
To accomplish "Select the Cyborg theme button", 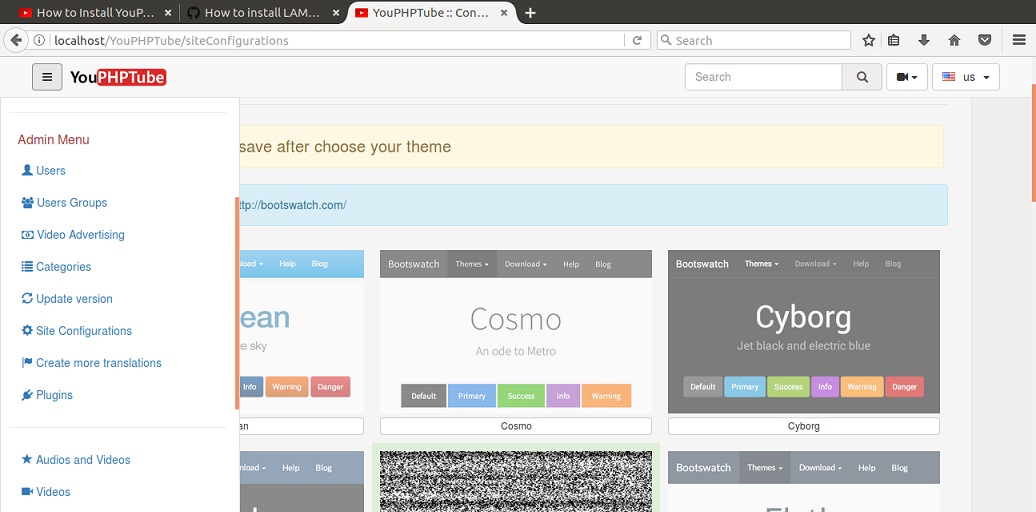I will click(803, 426).
